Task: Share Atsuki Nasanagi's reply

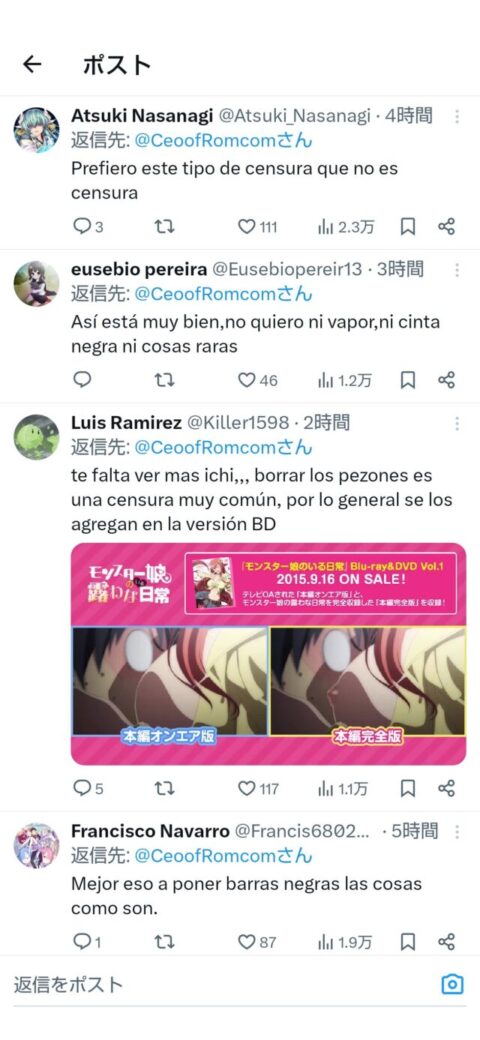Action: 446,228
